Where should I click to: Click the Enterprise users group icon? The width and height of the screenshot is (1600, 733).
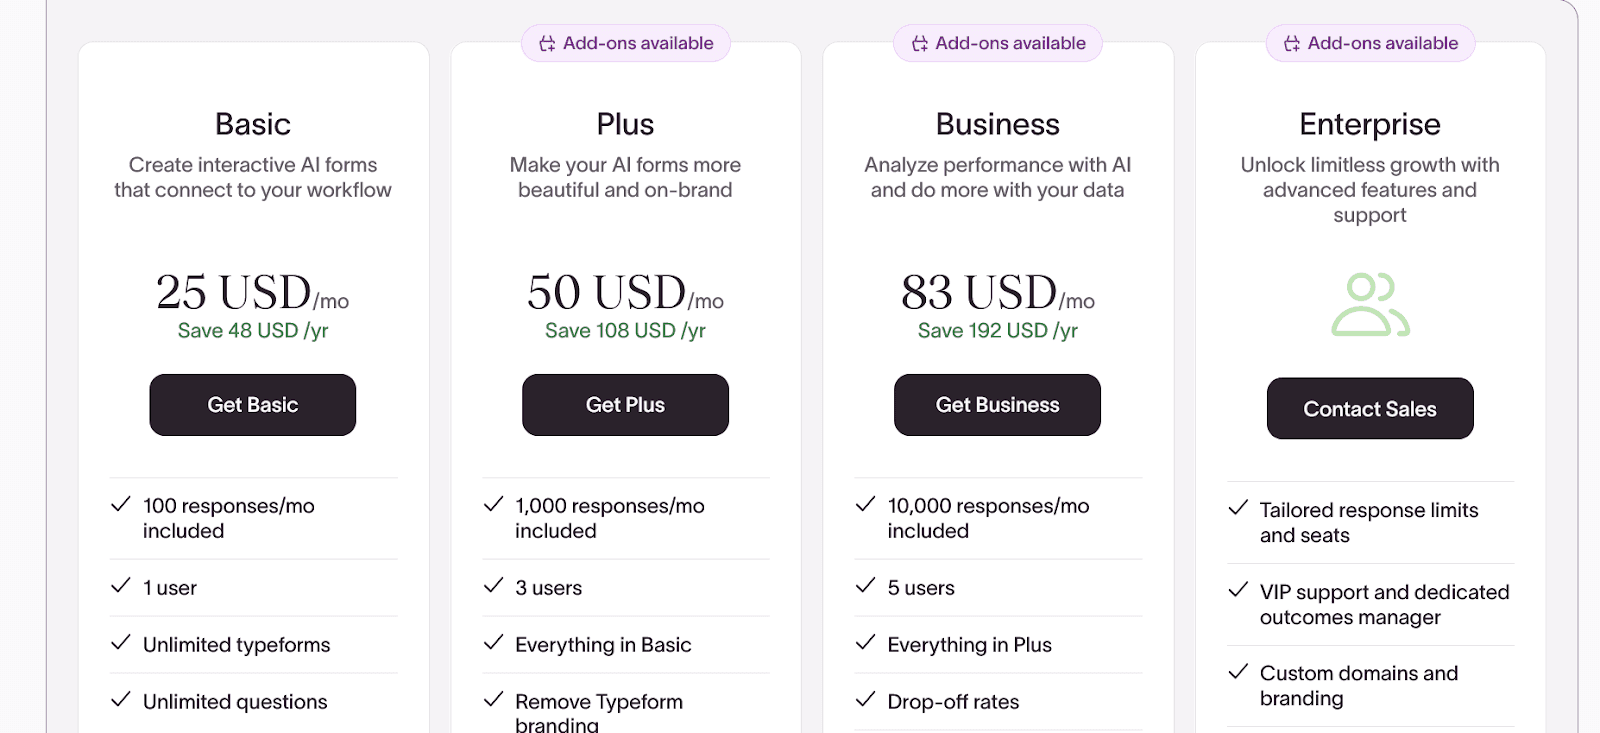1369,304
